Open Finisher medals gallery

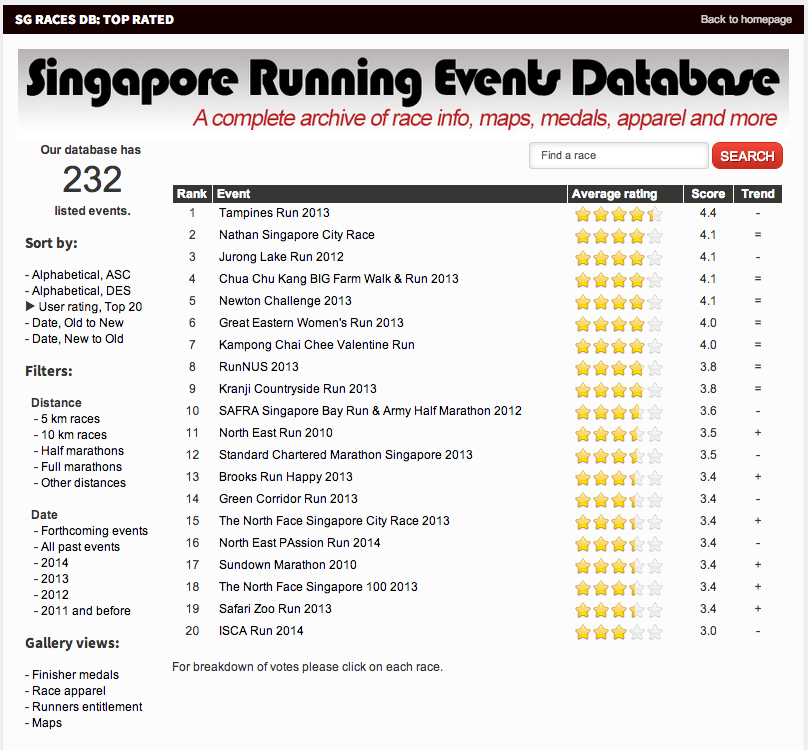coord(75,675)
